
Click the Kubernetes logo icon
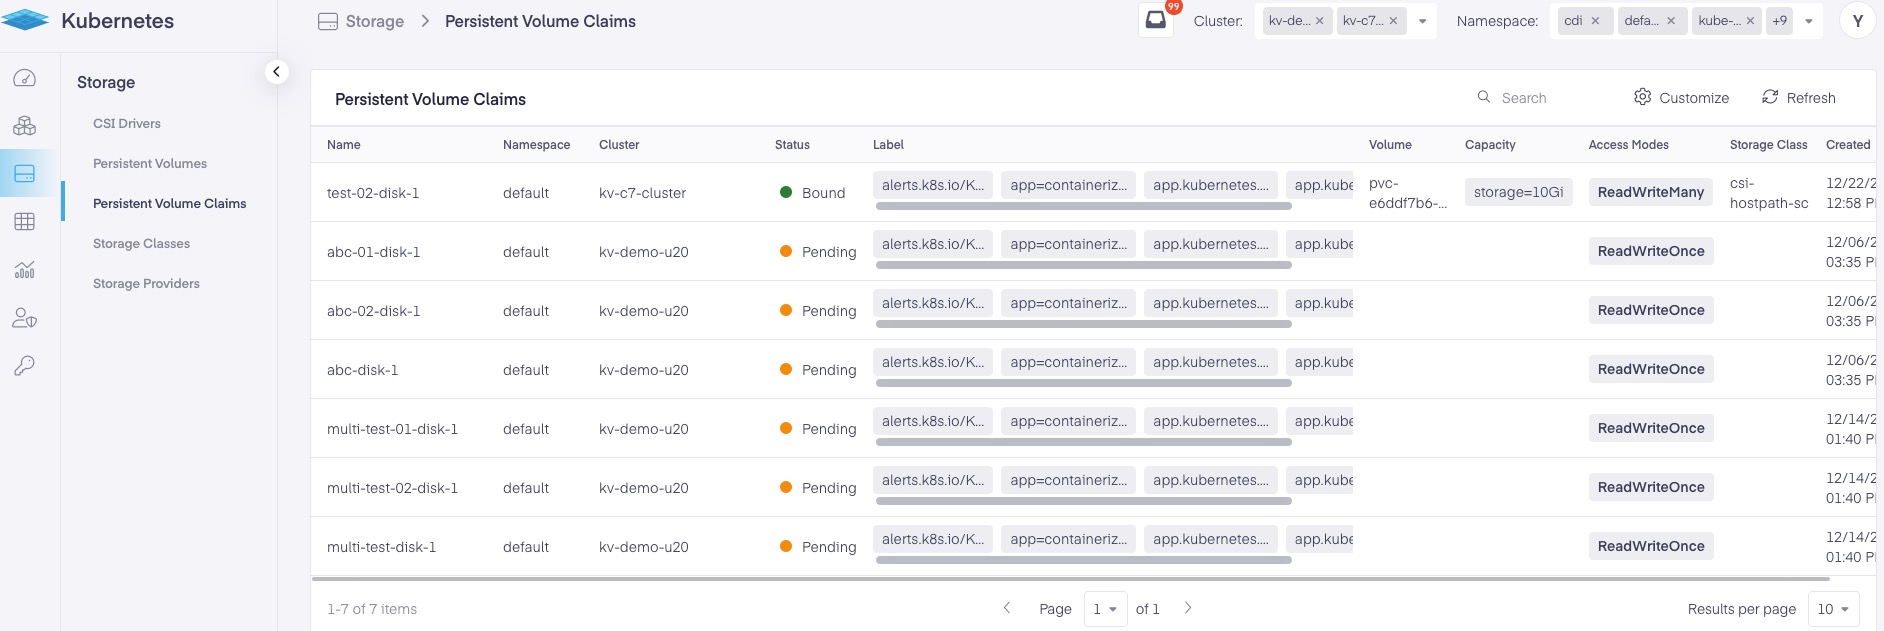tap(26, 20)
